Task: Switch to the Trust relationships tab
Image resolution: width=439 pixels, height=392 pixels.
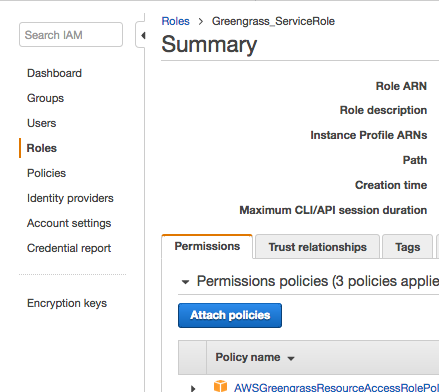Action: [317, 247]
